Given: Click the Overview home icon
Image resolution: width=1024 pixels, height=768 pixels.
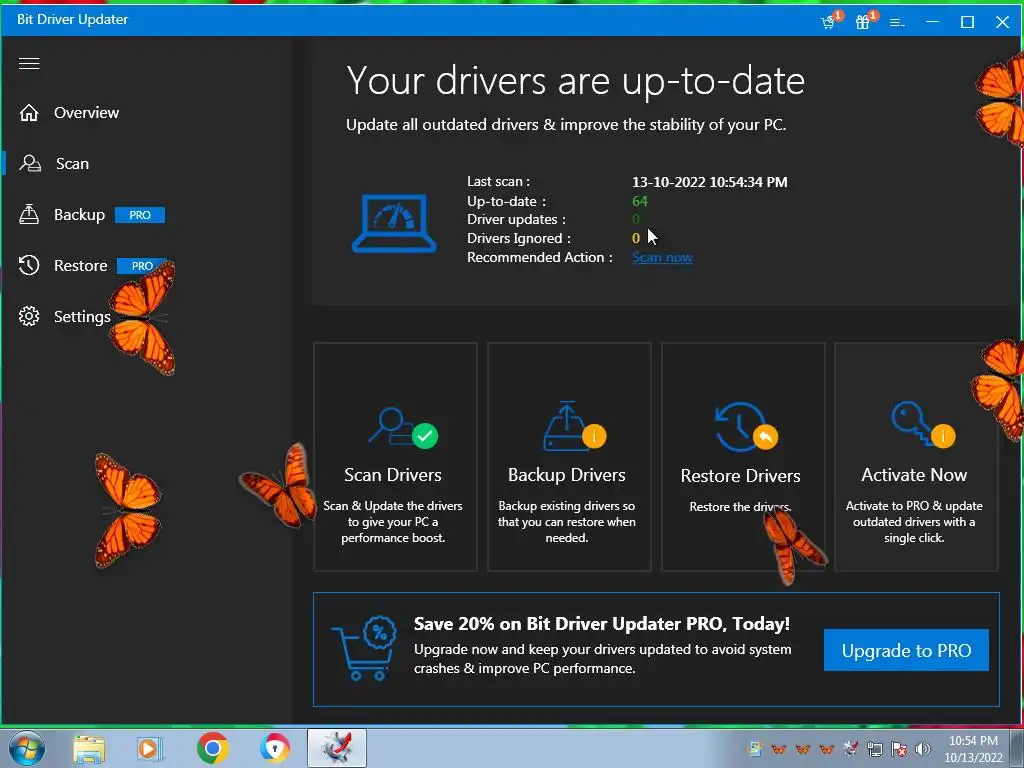Looking at the screenshot, I should (x=29, y=113).
